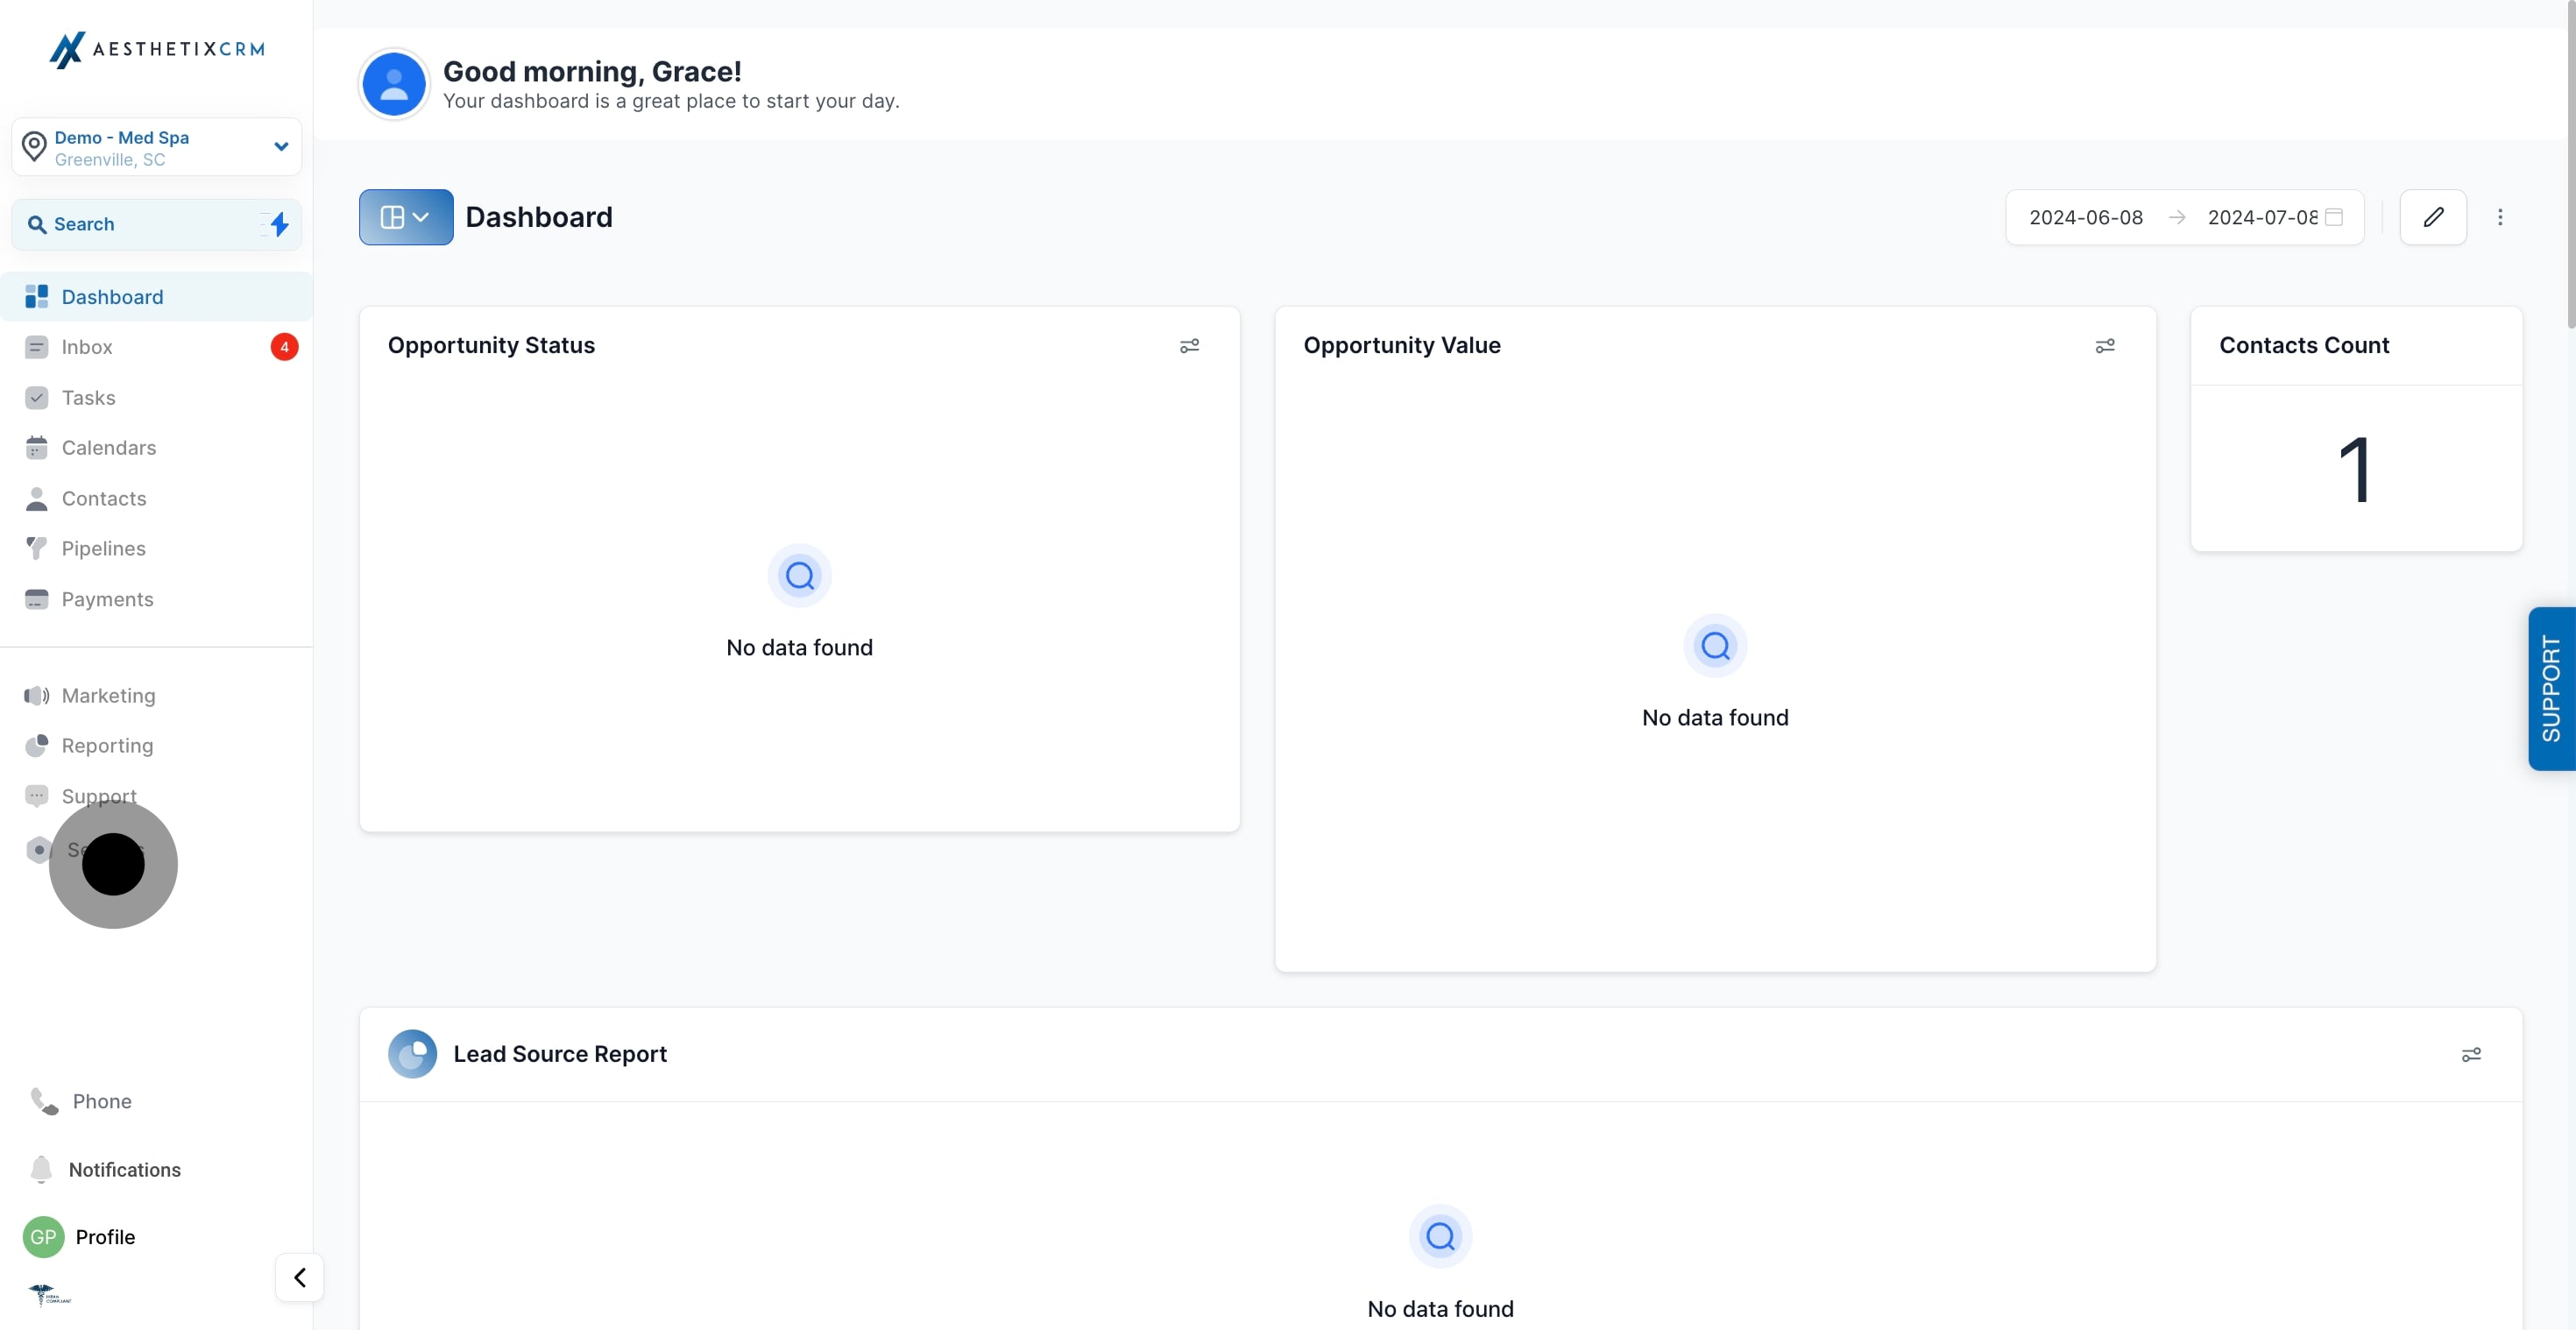Open the dashboard layout switcher dropdown
Image resolution: width=2576 pixels, height=1330 pixels.
coord(406,217)
